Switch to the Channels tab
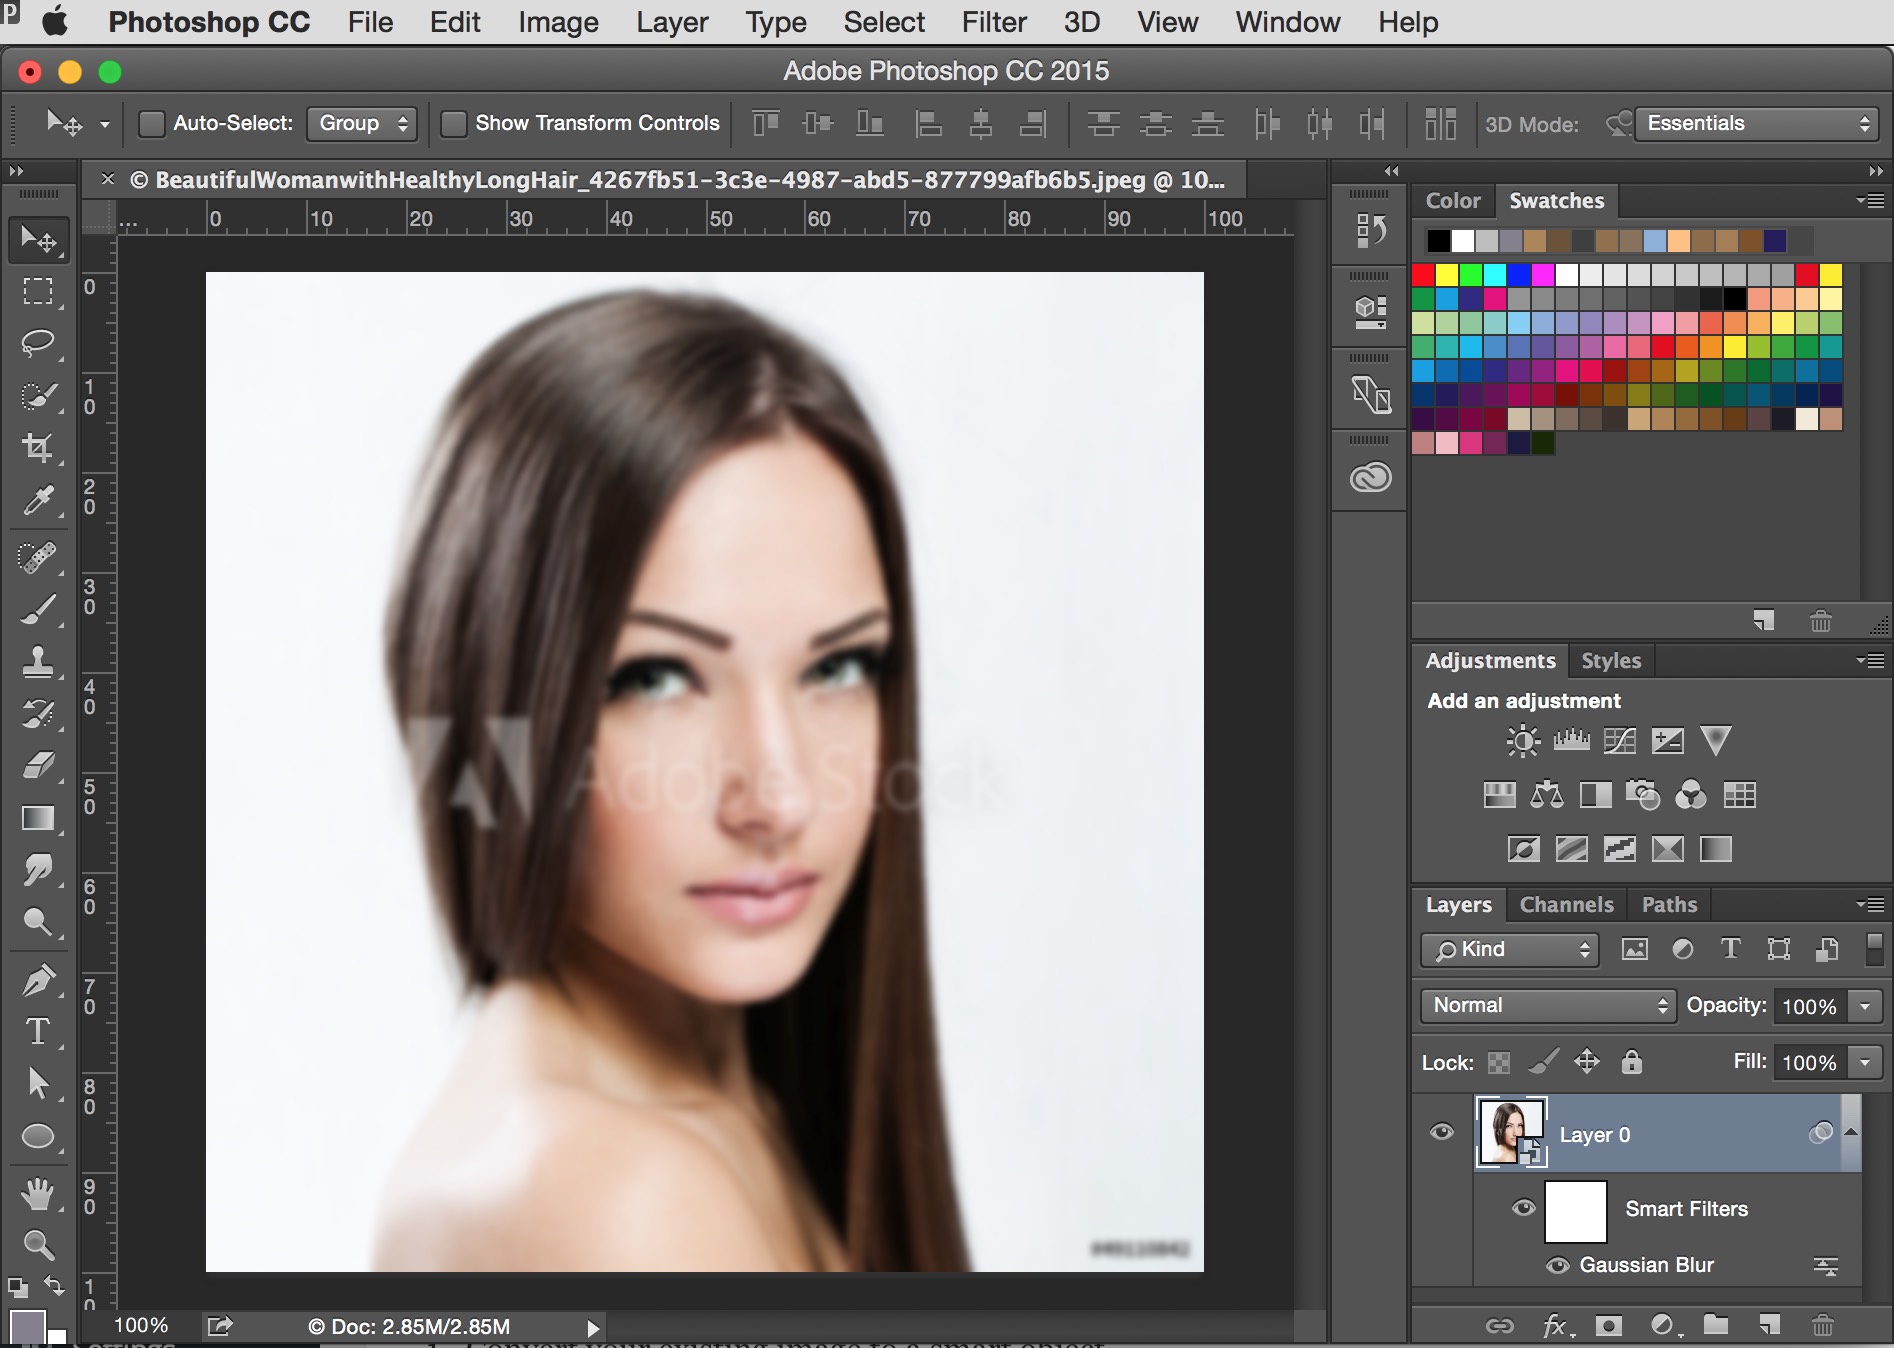The image size is (1894, 1348). 1566,905
